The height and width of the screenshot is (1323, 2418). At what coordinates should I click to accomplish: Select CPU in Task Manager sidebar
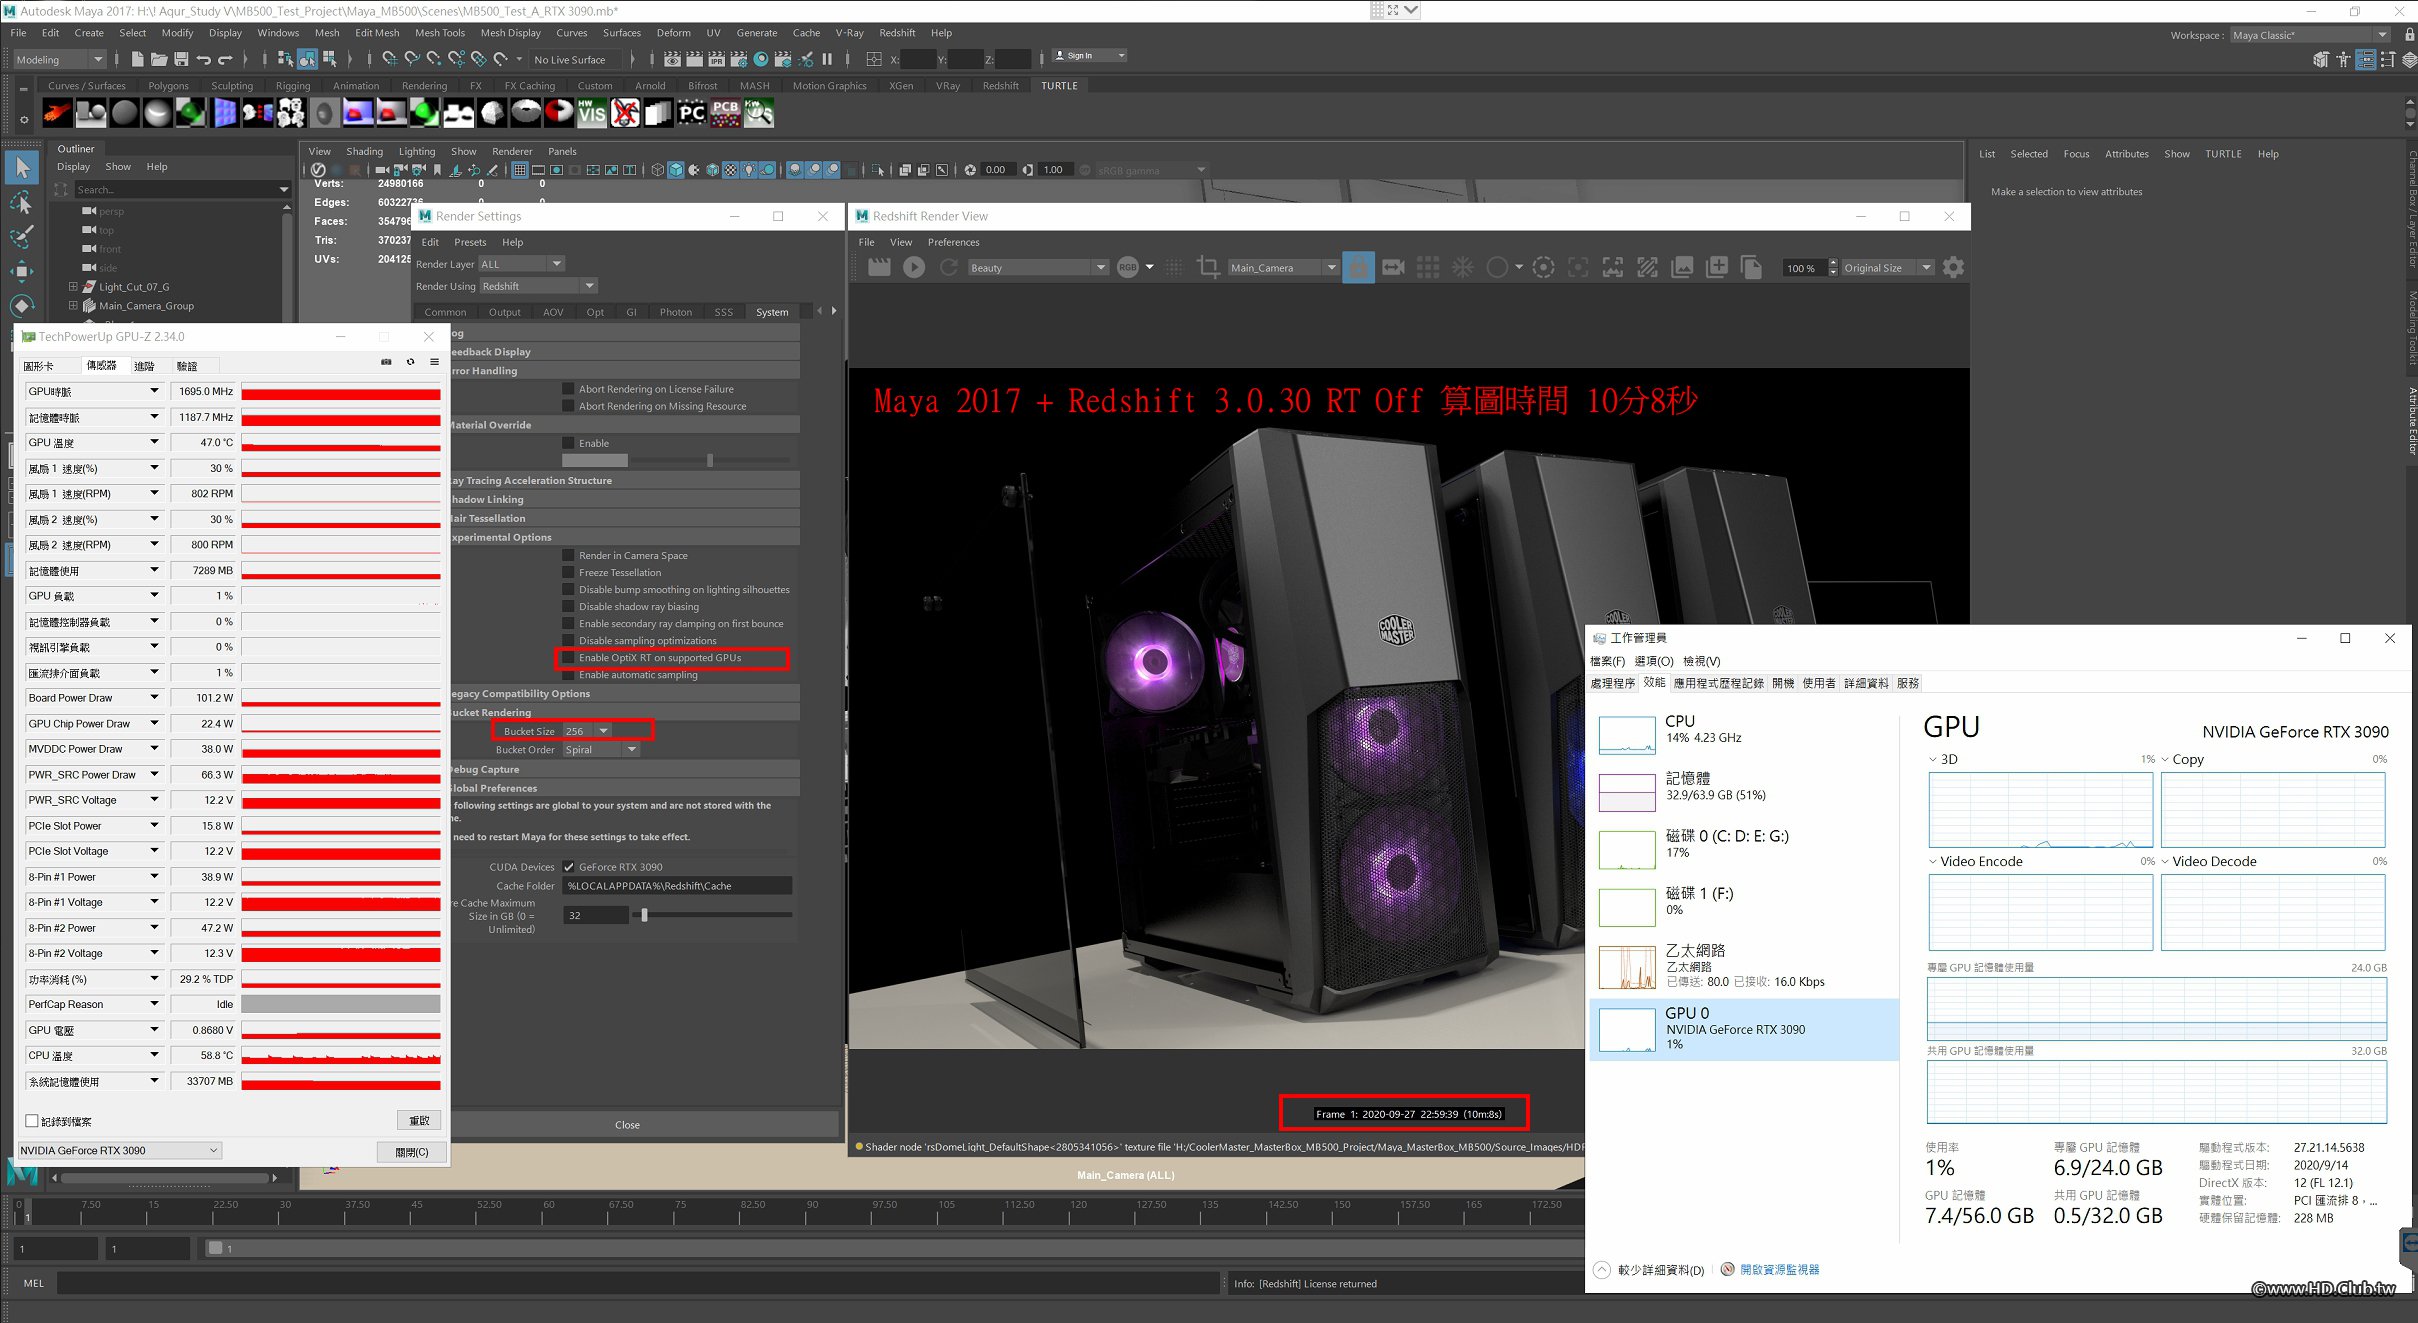coord(1743,735)
